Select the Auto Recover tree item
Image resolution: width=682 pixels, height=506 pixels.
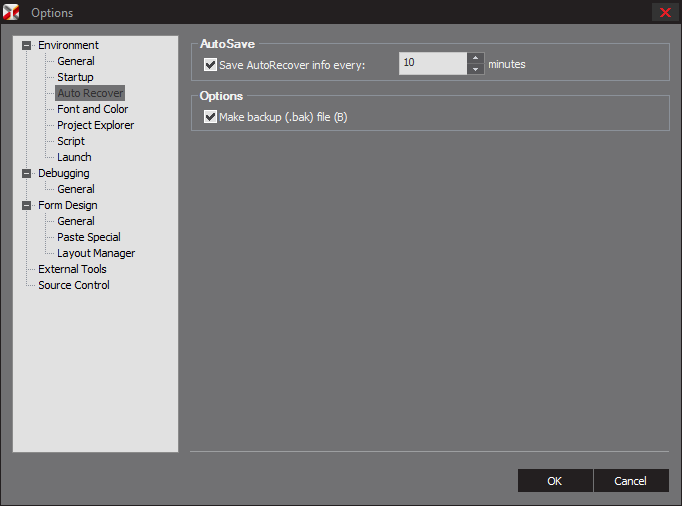click(x=90, y=93)
